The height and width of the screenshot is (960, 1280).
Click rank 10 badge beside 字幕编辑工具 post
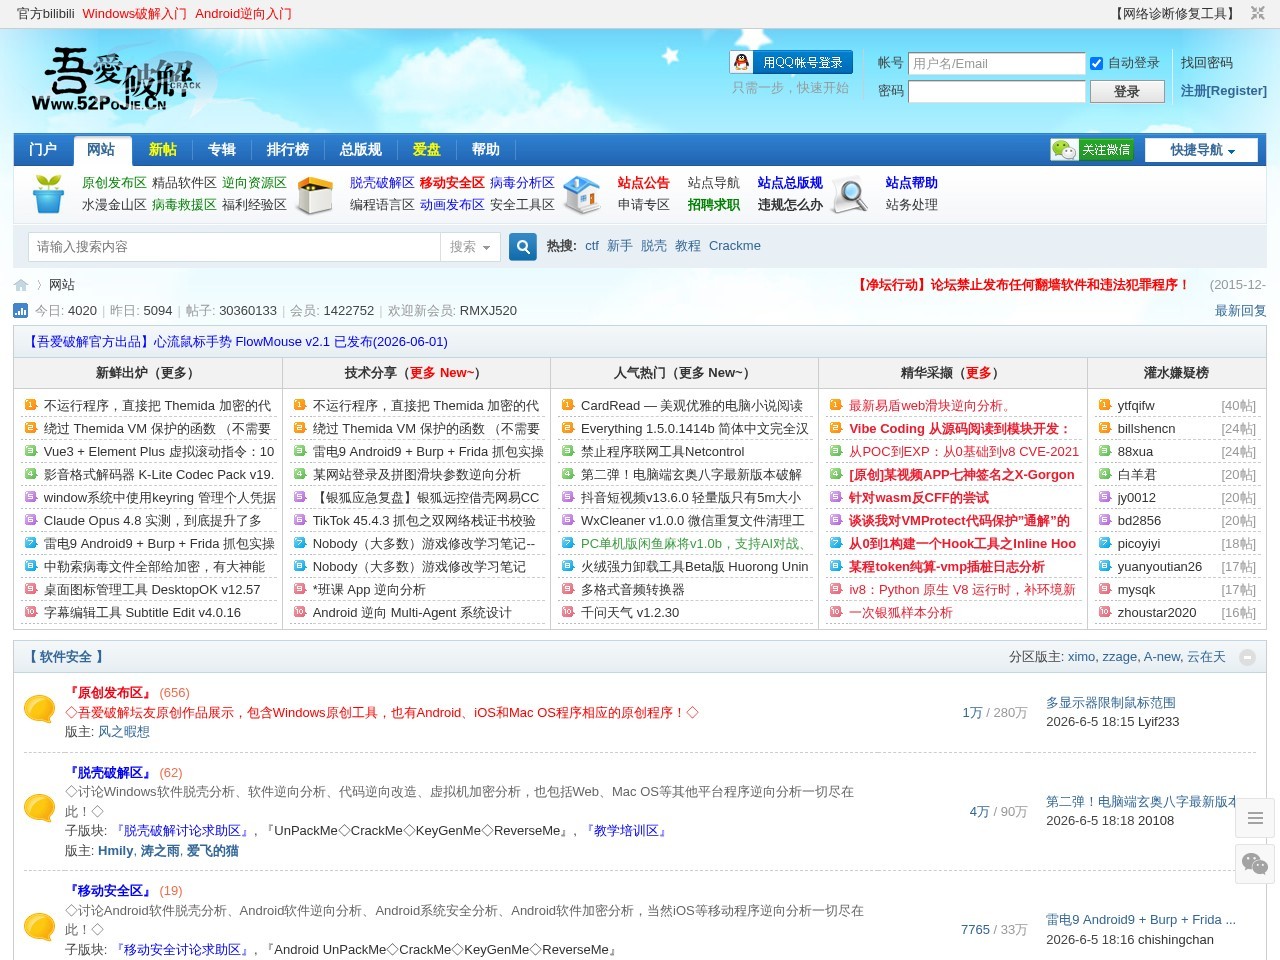pos(31,612)
